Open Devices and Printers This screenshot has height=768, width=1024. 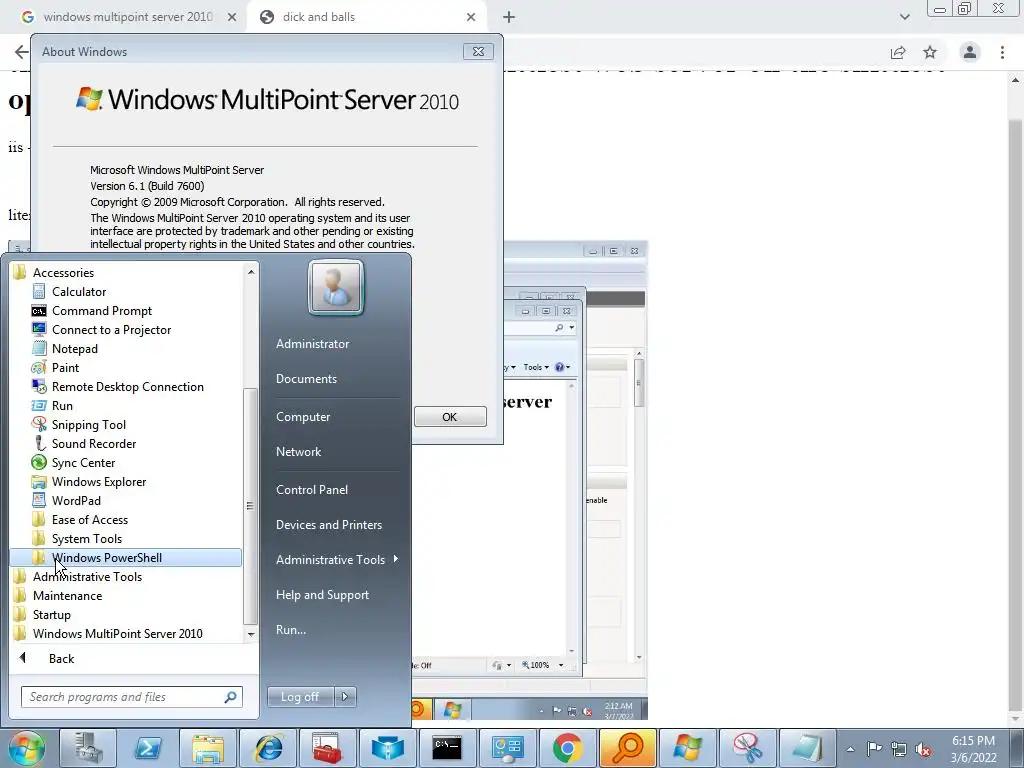[328, 525]
